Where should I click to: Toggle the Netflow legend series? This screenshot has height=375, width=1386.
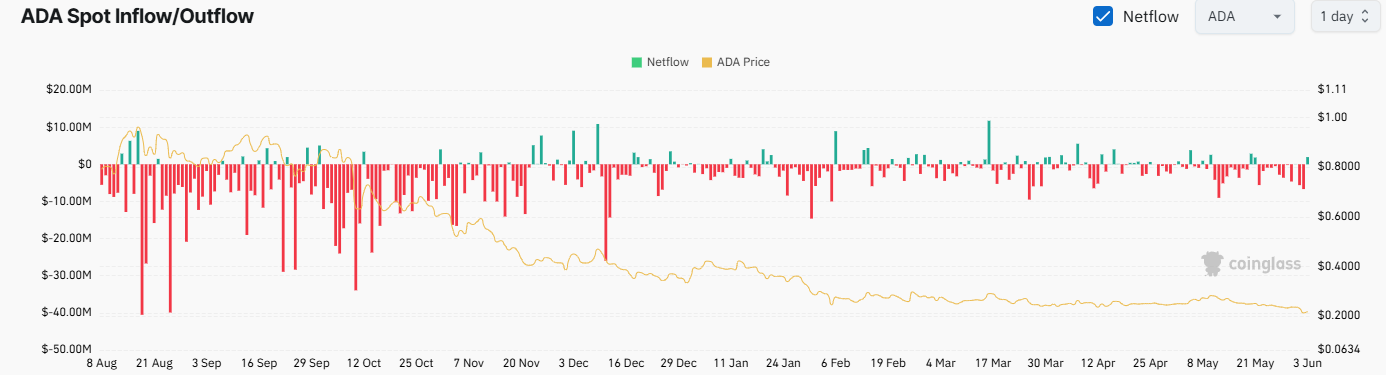[660, 62]
